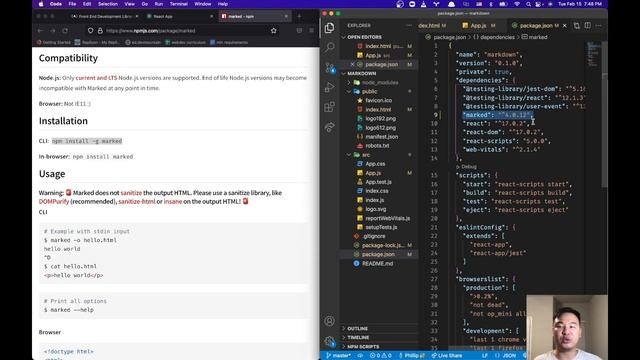The width and height of the screenshot is (640, 360).
Task: Open the Search view in VS Code activity bar
Action: coord(329,47)
